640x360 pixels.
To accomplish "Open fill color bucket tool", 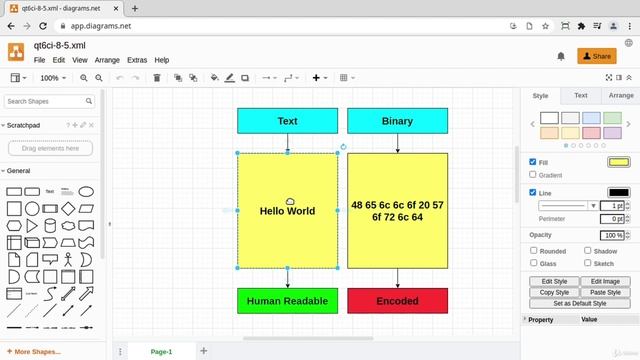I will click(214, 78).
